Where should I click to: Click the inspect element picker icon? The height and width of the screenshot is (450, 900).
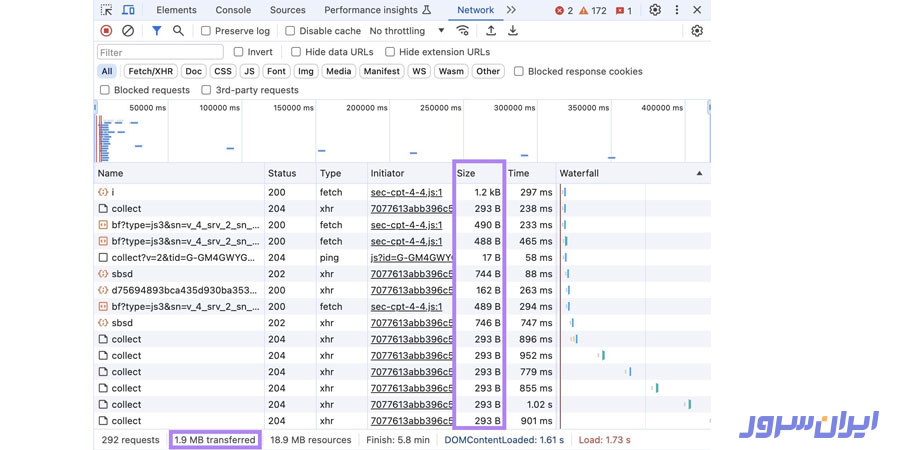pos(107,10)
